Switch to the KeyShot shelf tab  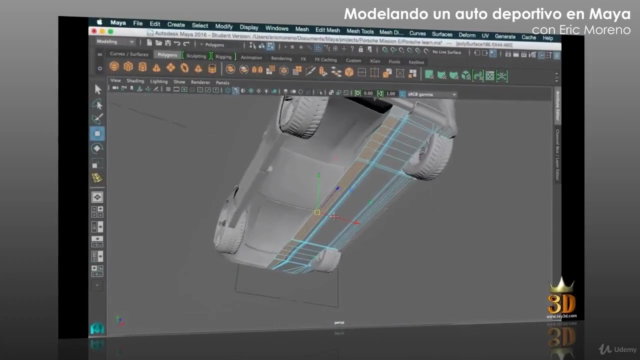(416, 62)
